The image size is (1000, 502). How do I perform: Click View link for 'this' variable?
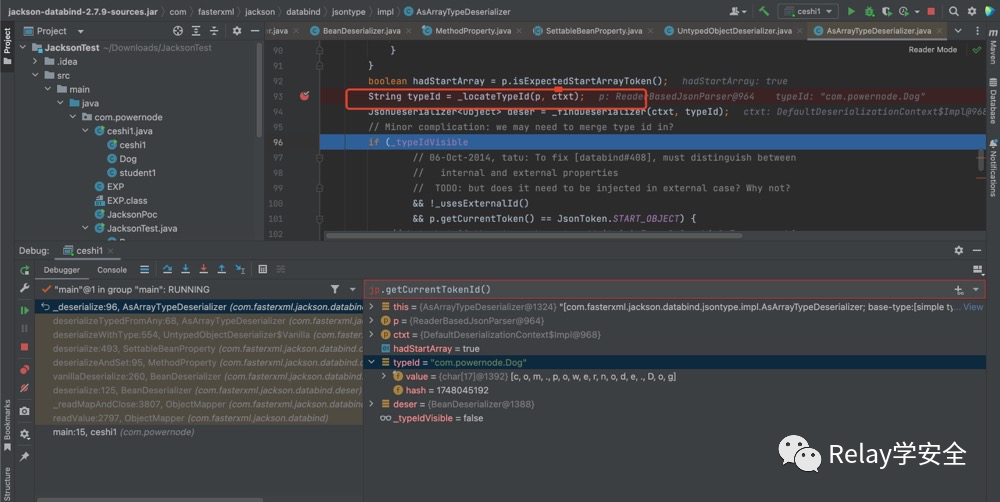coord(973,307)
